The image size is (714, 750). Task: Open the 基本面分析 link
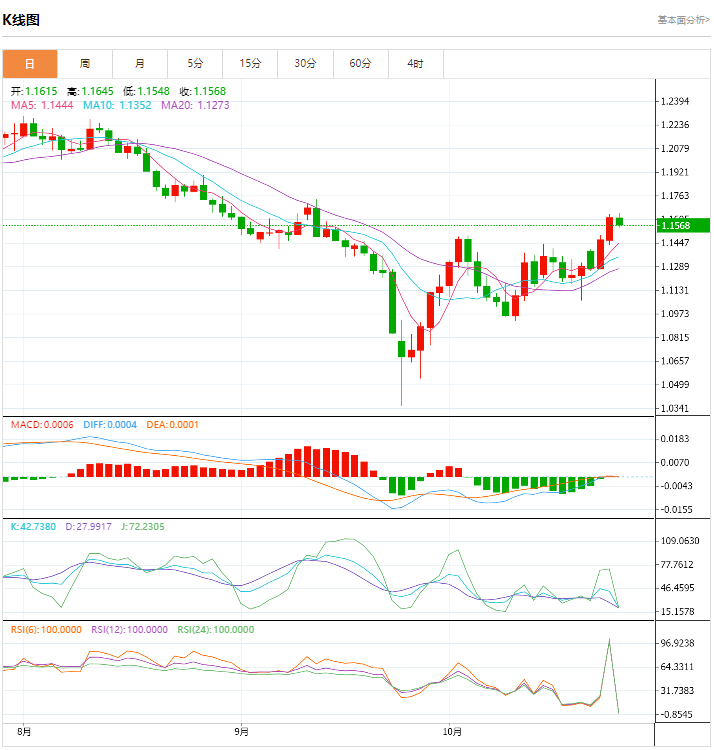tap(683, 20)
